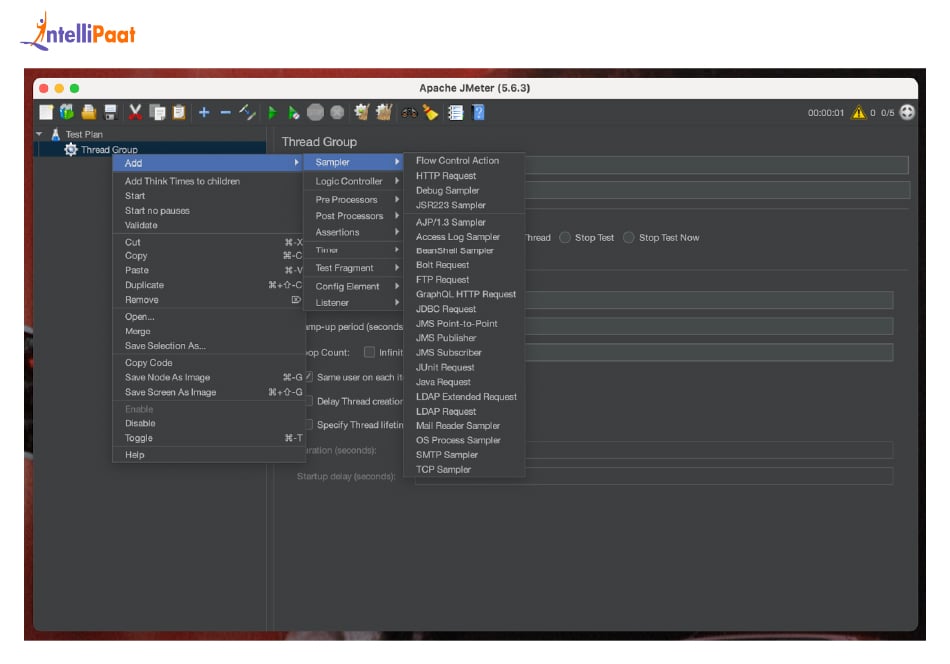This screenshot has height=664, width=950.
Task: Click the Ramp-up period input field
Action: point(708,327)
